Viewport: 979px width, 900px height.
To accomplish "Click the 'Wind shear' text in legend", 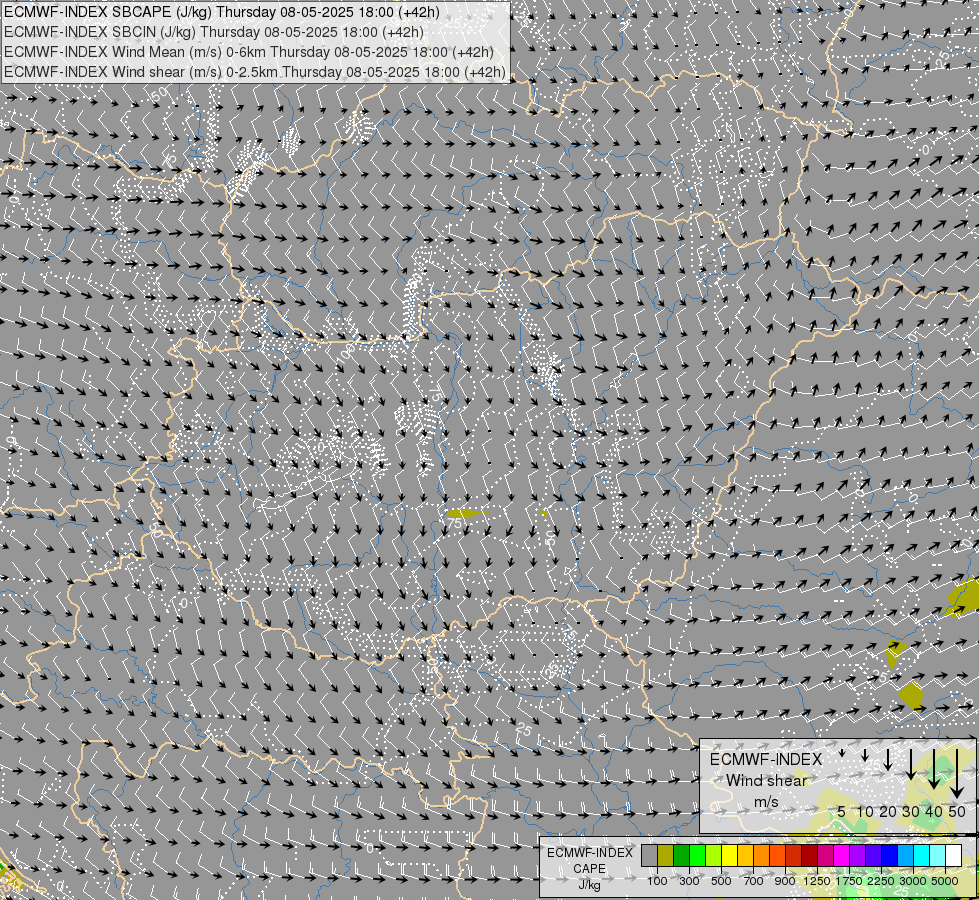I will tap(767, 781).
